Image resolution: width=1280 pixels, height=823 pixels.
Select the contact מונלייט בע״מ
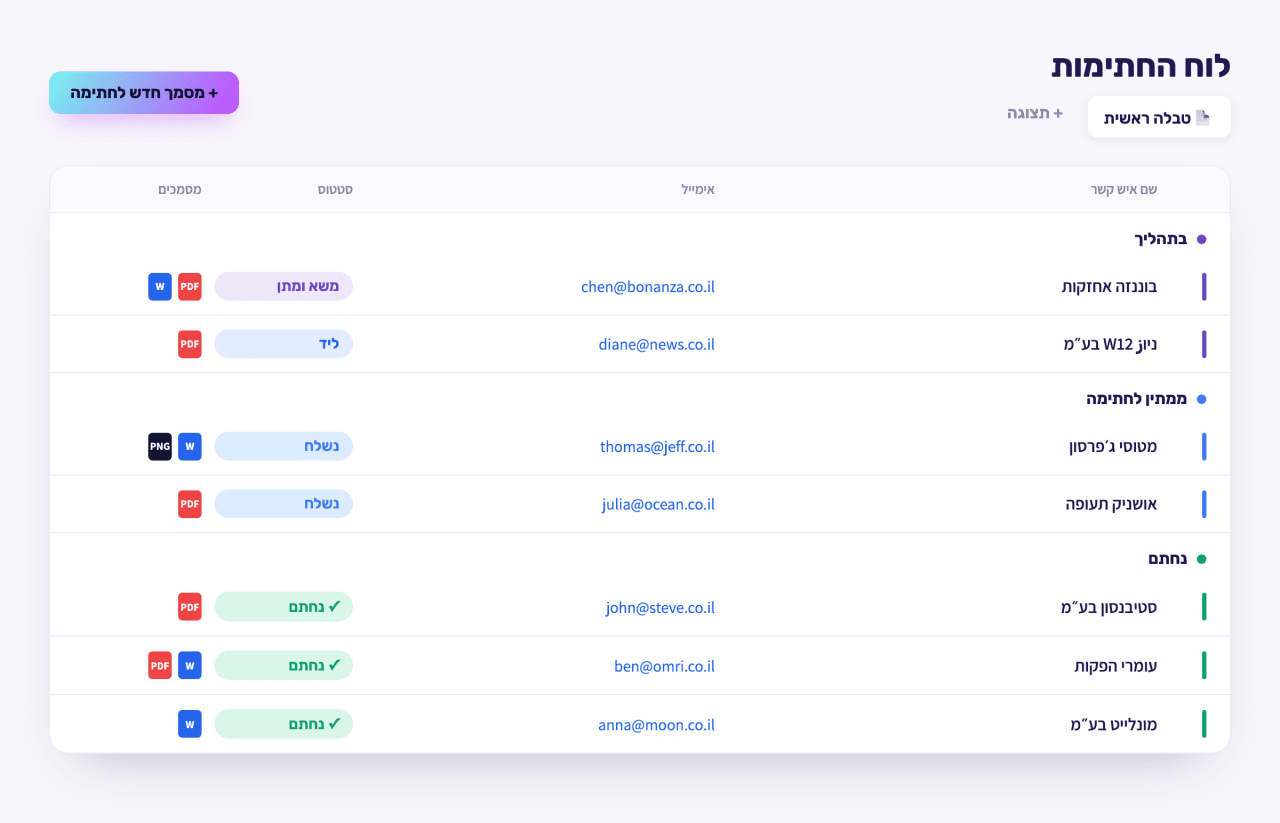coord(1113,725)
